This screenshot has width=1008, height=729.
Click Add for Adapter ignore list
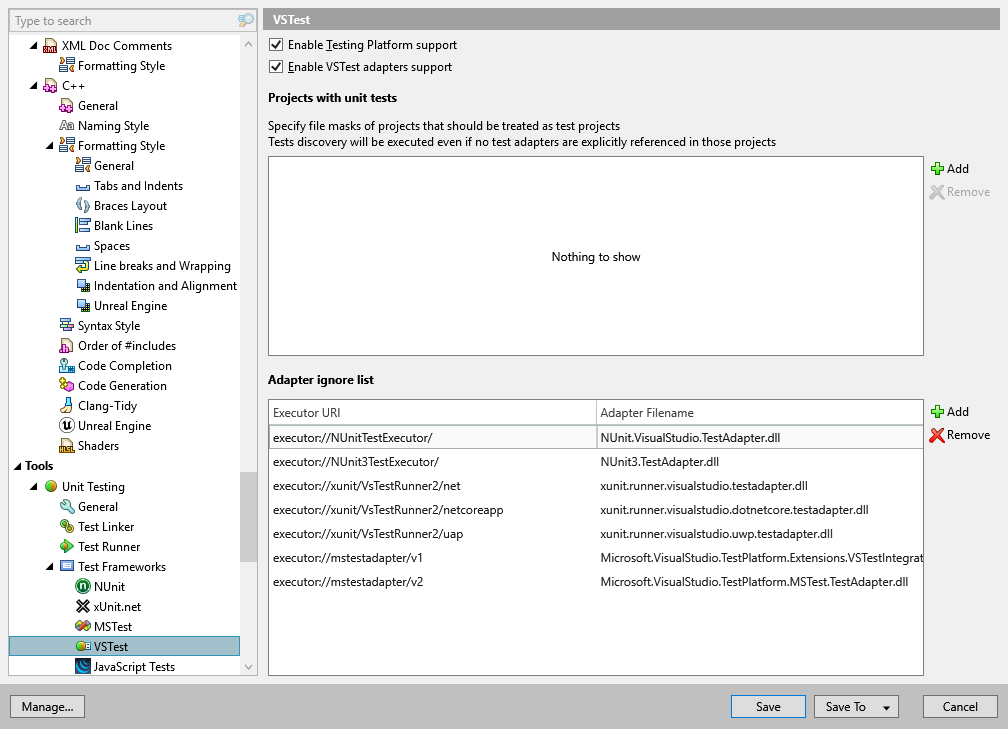point(950,411)
